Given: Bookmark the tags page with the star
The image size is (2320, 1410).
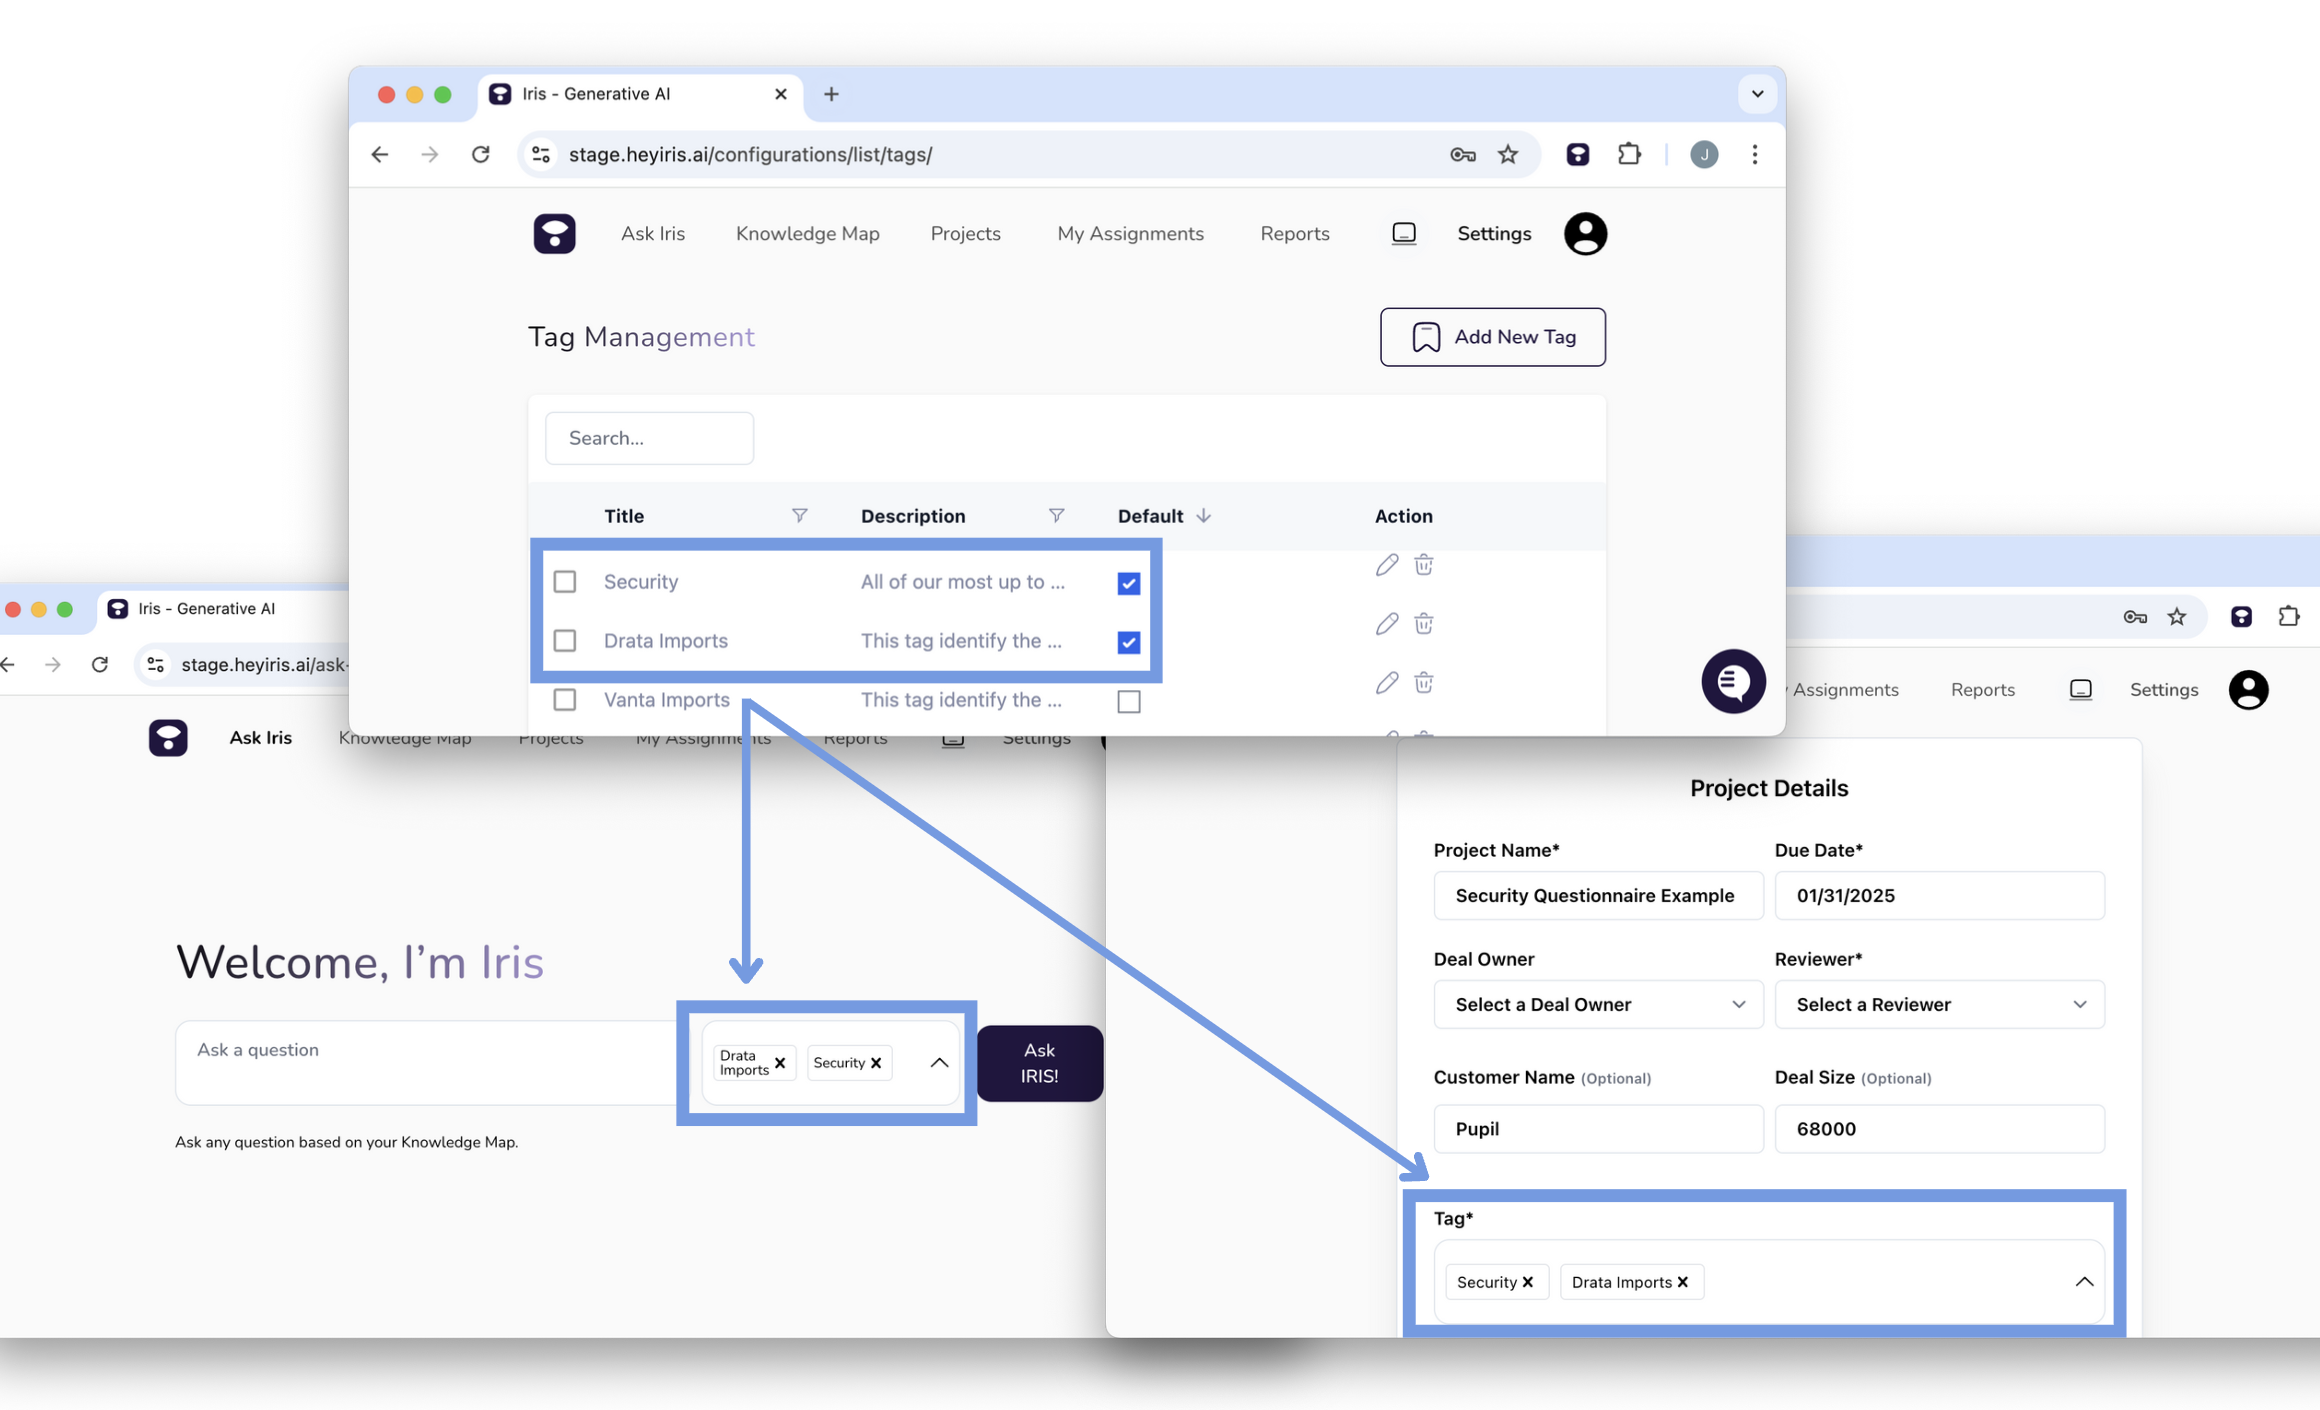Looking at the screenshot, I should coord(1508,154).
